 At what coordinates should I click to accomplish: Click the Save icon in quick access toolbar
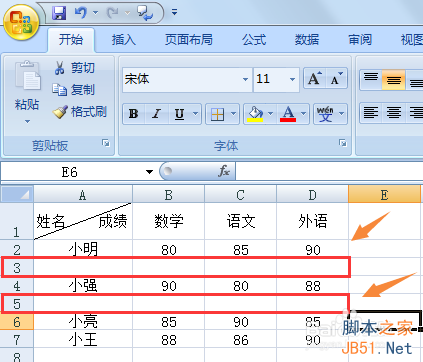pos(59,13)
